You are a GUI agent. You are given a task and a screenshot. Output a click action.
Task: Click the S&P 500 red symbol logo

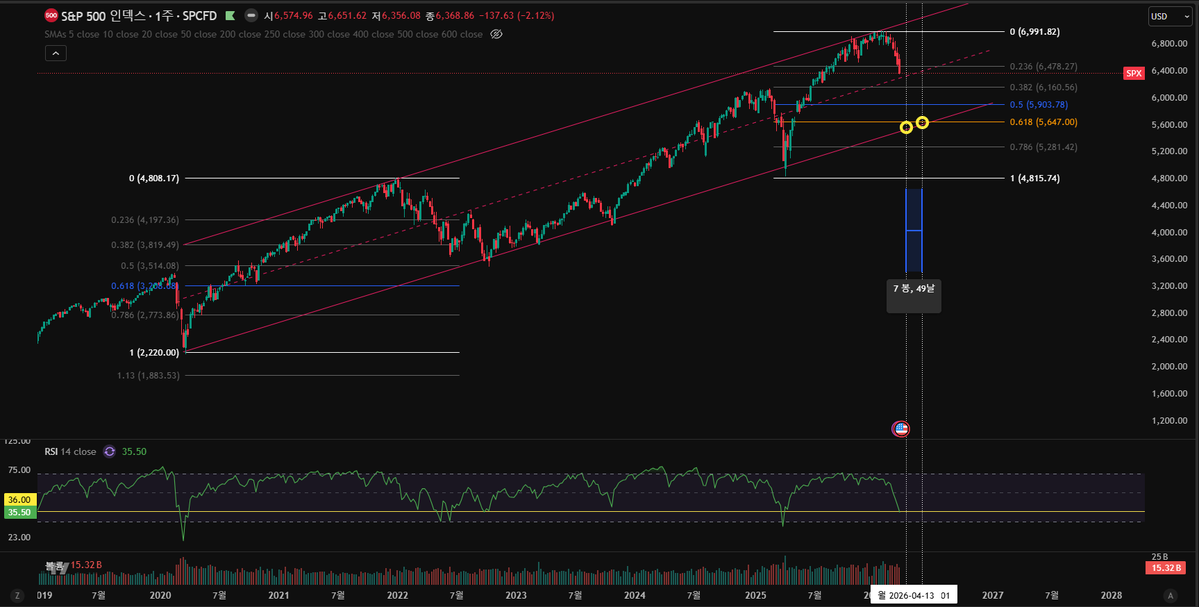[x=50, y=15]
